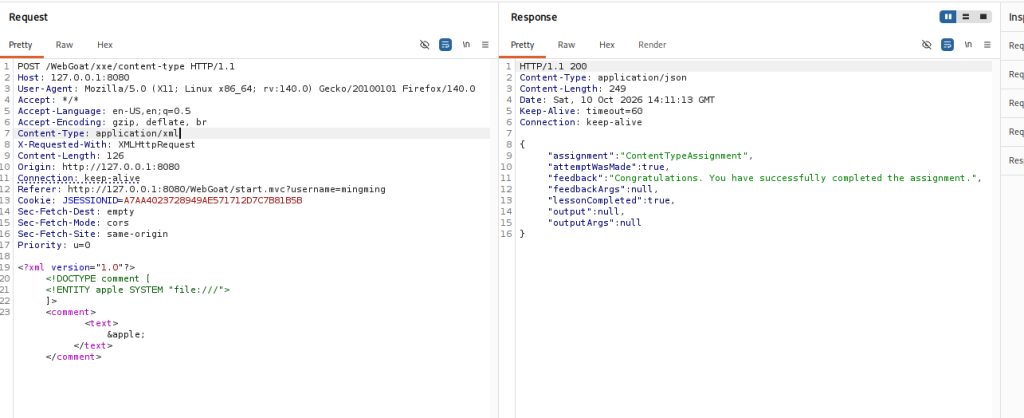
Task: Click the 'Content-Length: 249' response header
Action: [573, 89]
